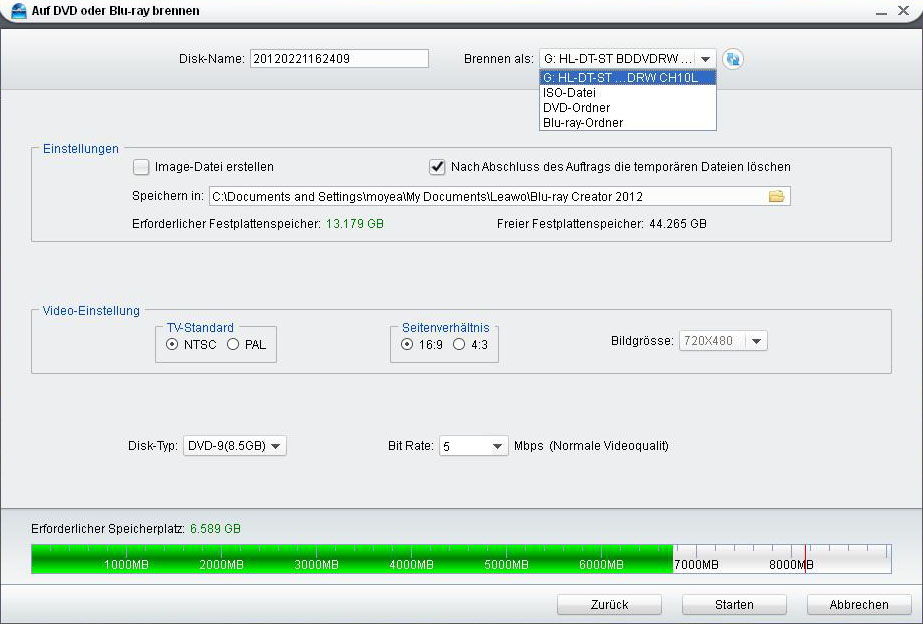
Task: Click the Zurück button
Action: 609,605
